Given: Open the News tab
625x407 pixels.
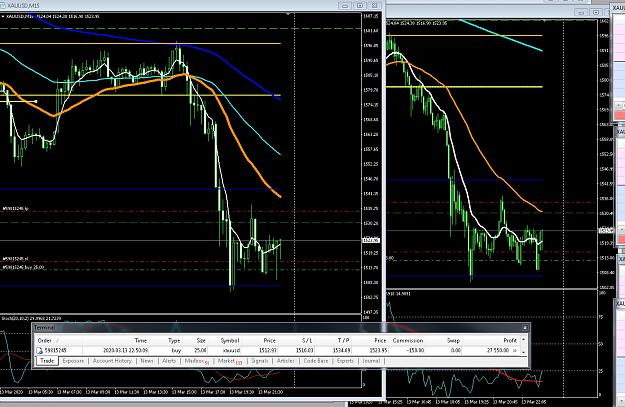Looking at the screenshot, I should (147, 361).
